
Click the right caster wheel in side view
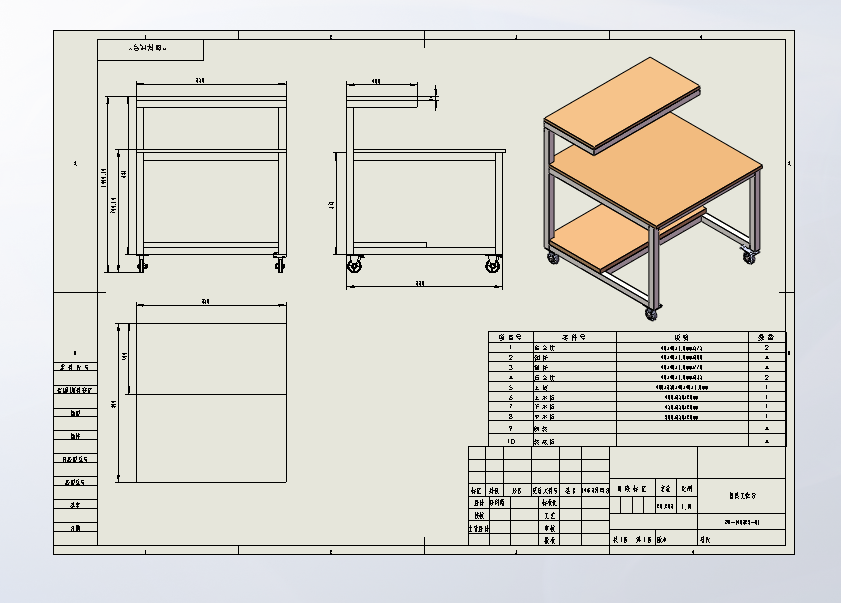(493, 264)
